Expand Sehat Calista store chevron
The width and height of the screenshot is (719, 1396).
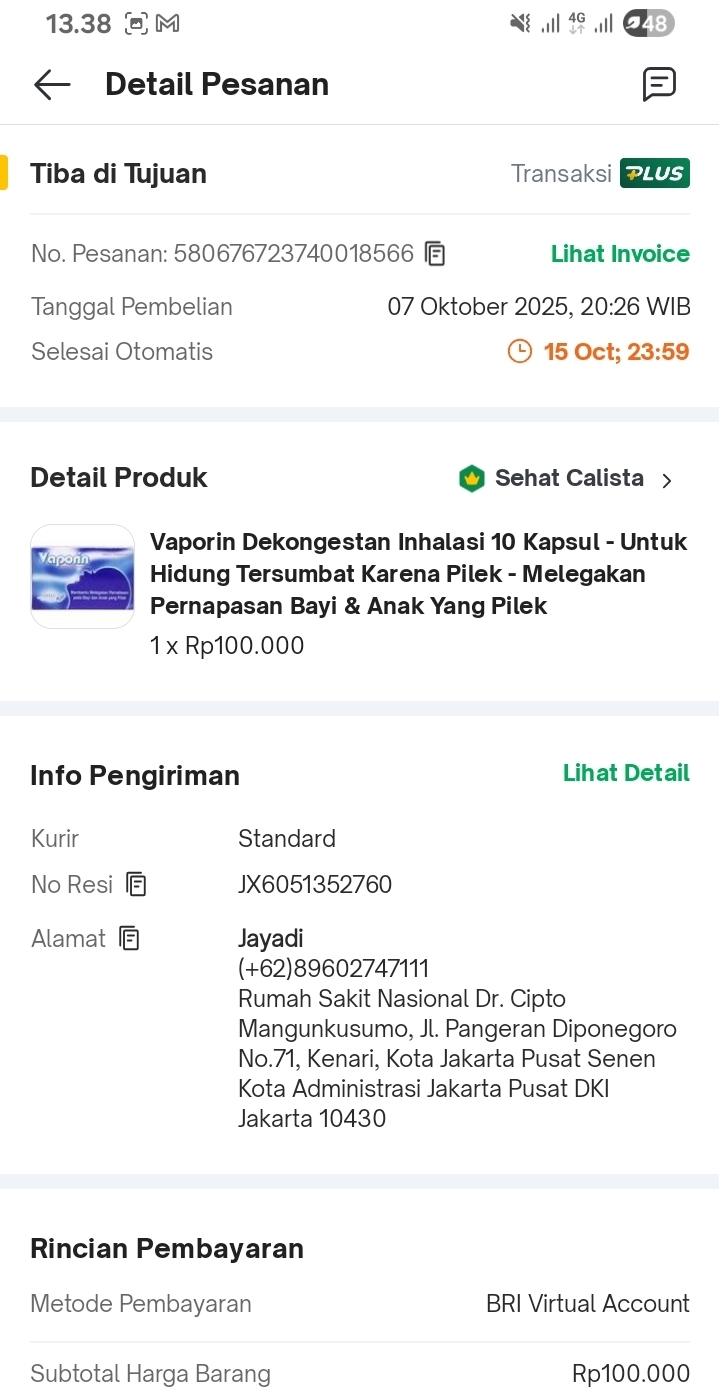667,480
